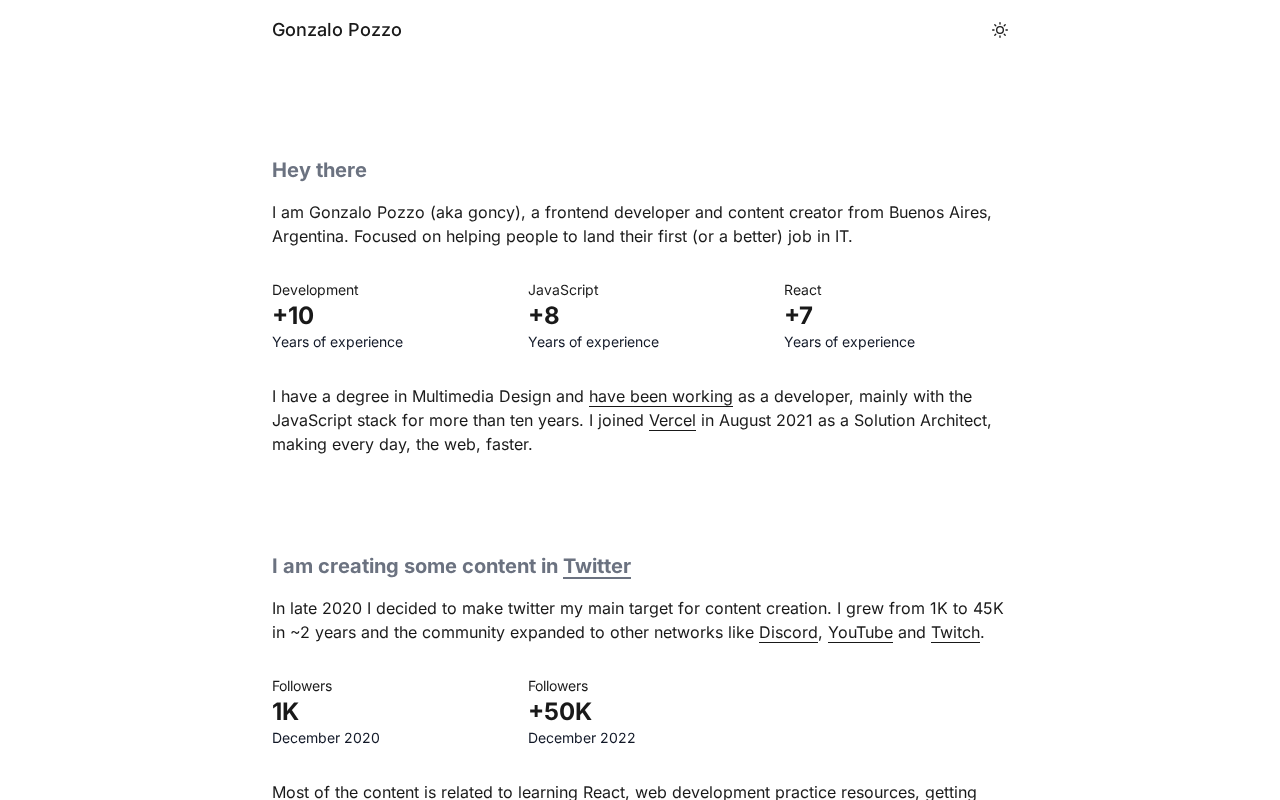The height and width of the screenshot is (800, 1280).
Task: Click the "Hey there" heading
Action: [319, 170]
